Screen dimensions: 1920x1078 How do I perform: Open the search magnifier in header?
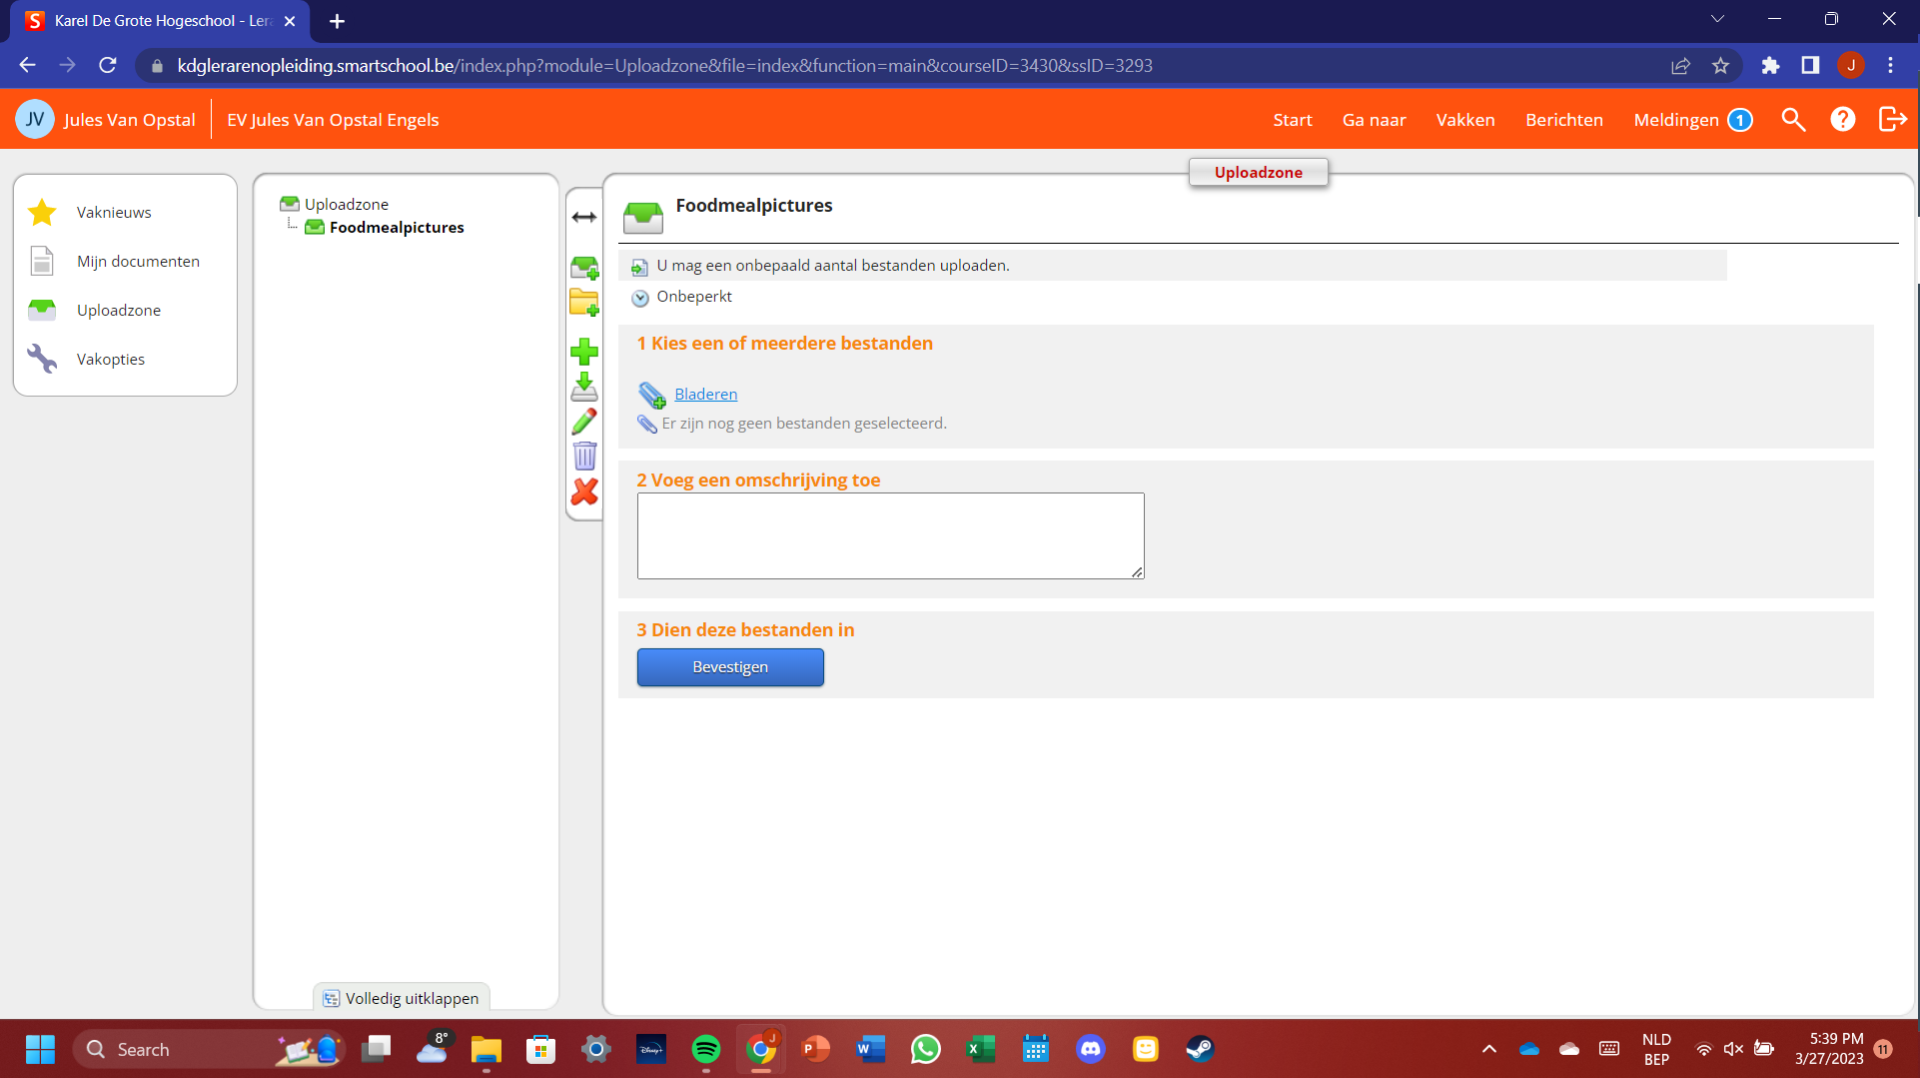point(1793,120)
